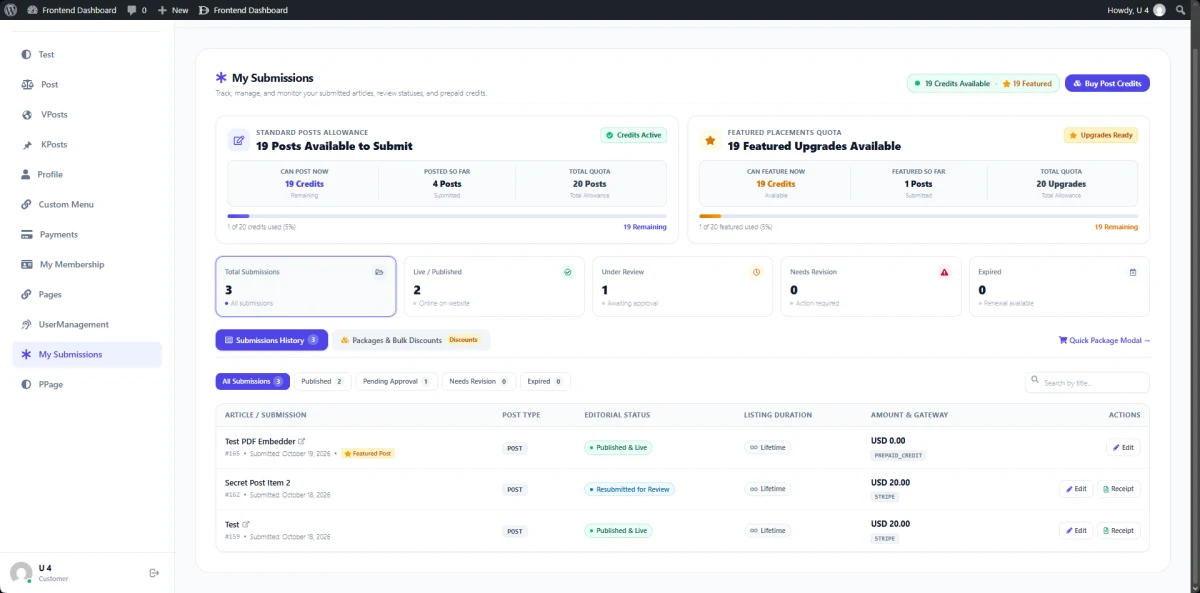1200x593 pixels.
Task: Click the Buy Post Credits button
Action: [1107, 83]
